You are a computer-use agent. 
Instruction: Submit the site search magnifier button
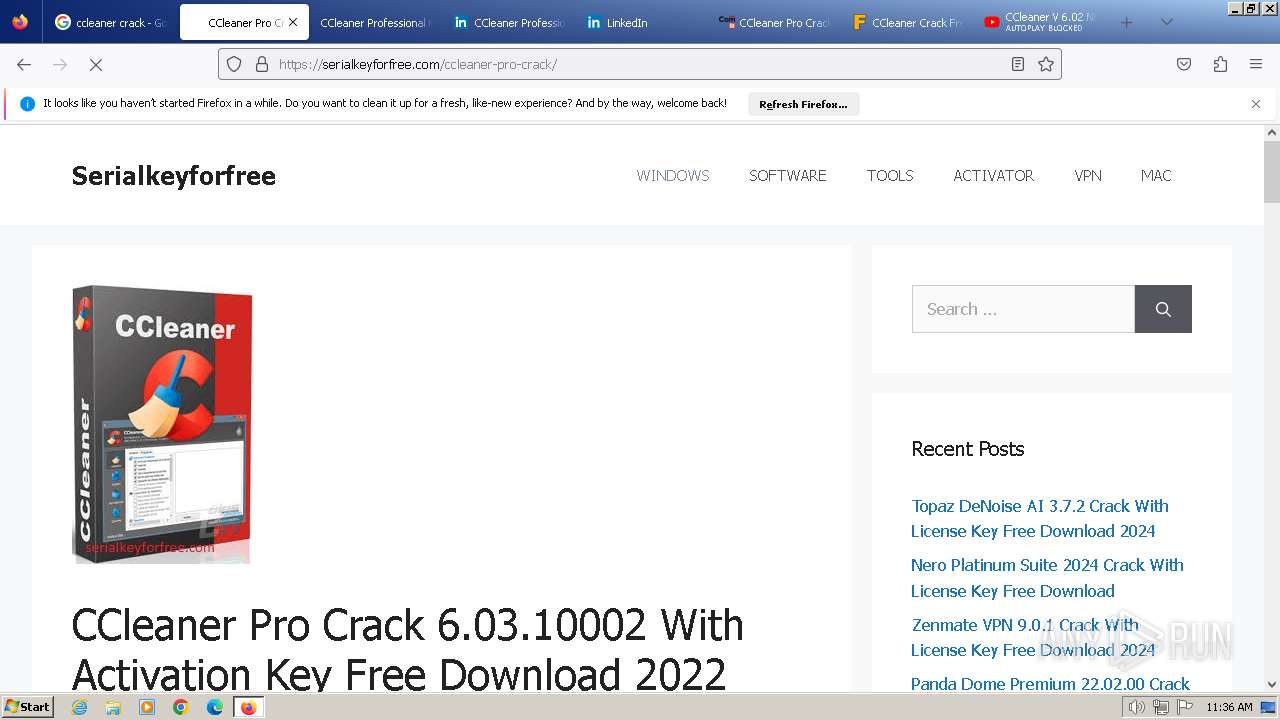coord(1163,309)
